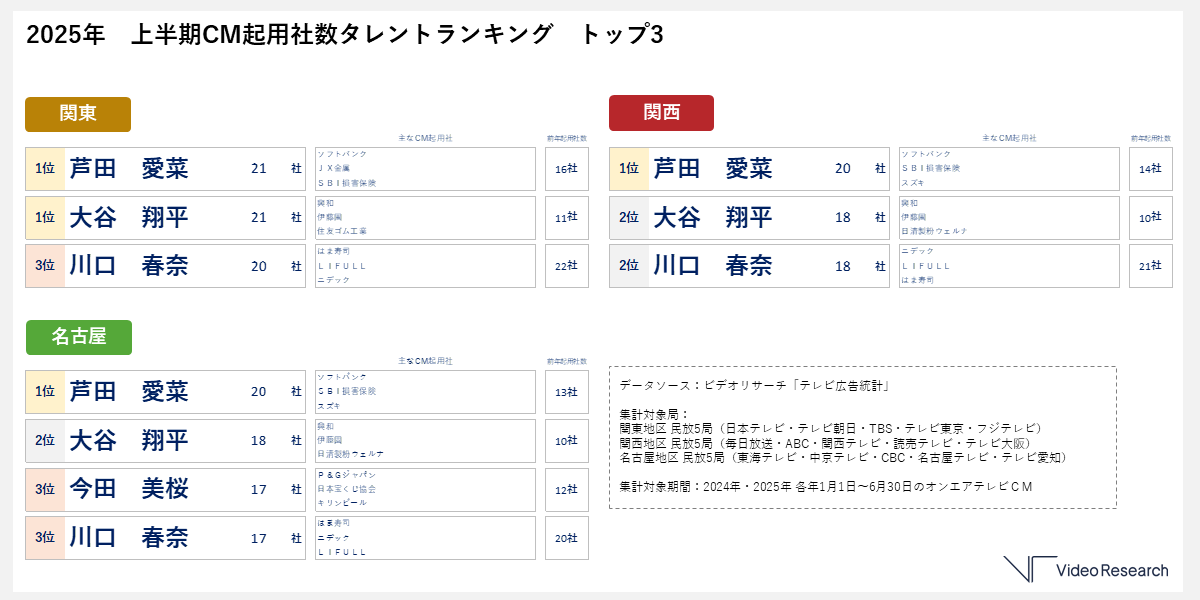Click the 関東 company list box containing JX金属
This screenshot has width=1200, height=600.
tap(425, 169)
